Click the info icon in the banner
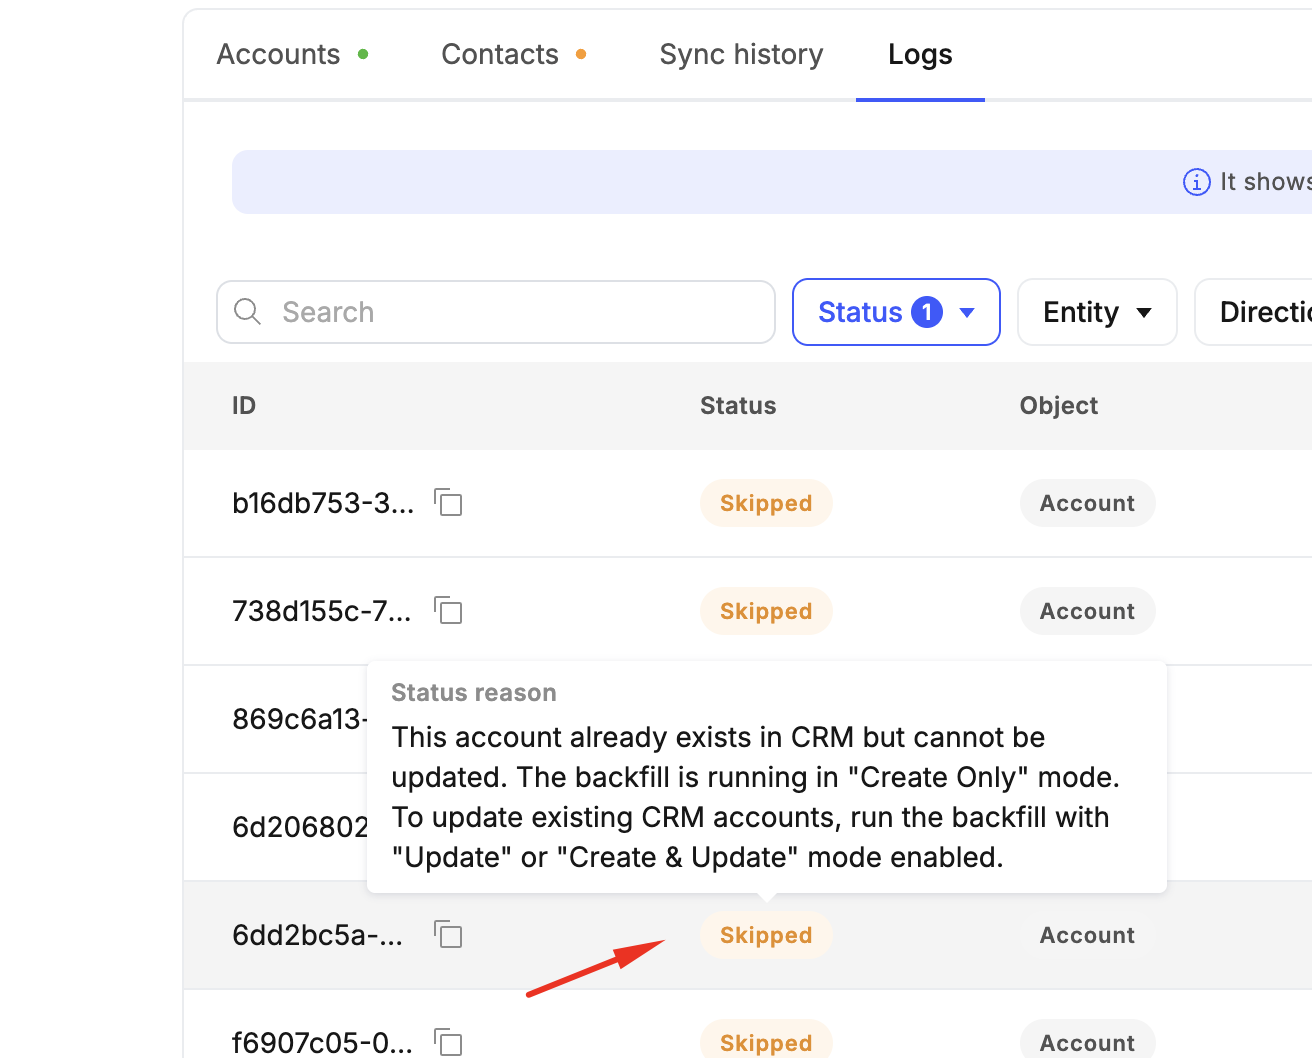The image size is (1312, 1058). click(x=1196, y=182)
